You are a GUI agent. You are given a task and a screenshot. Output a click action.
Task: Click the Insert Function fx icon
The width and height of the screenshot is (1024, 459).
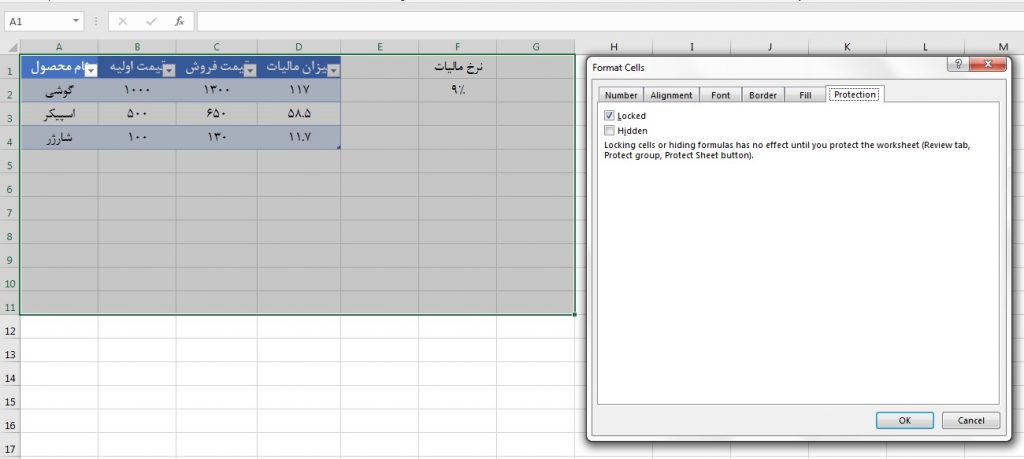(x=179, y=22)
